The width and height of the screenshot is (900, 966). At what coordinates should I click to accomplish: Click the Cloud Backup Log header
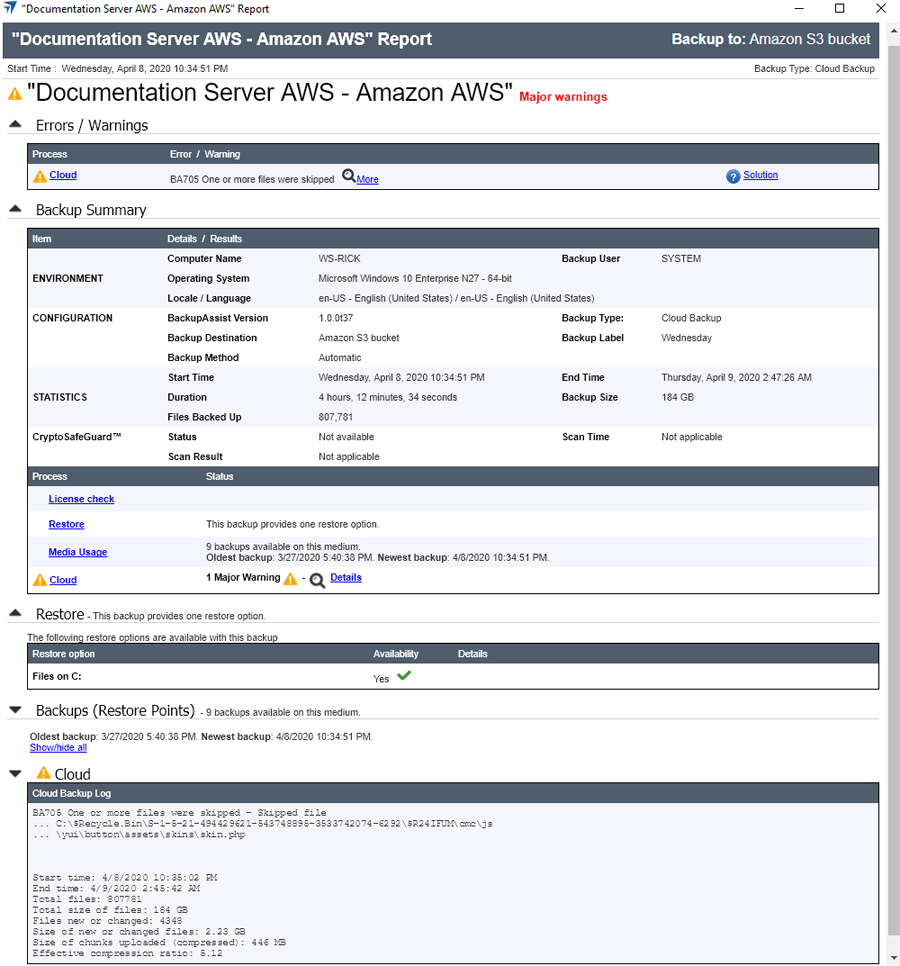453,794
